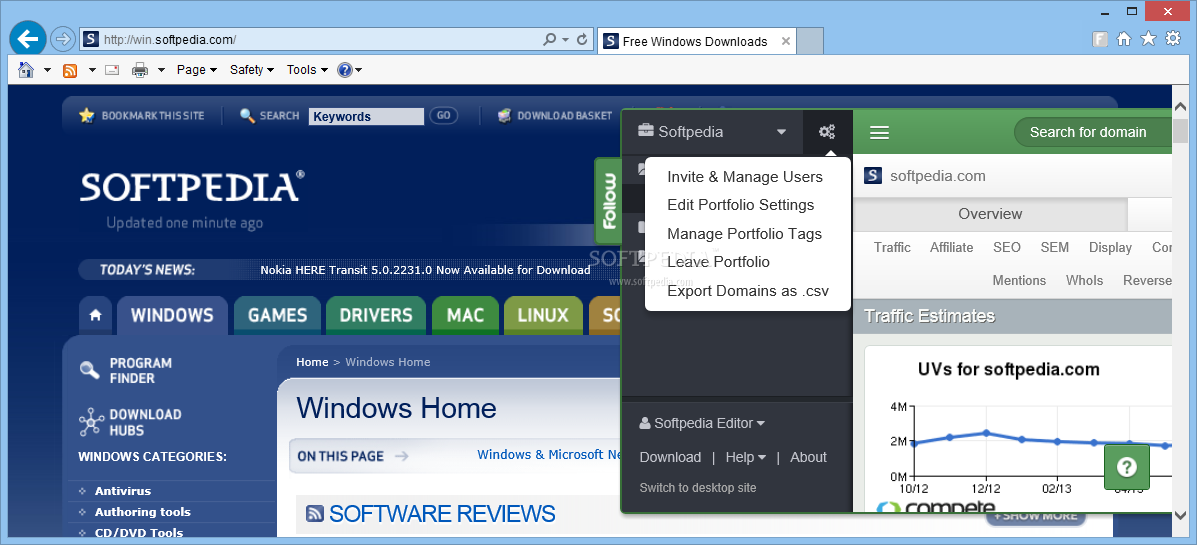Click the Download Hubs network icon

tap(91, 421)
